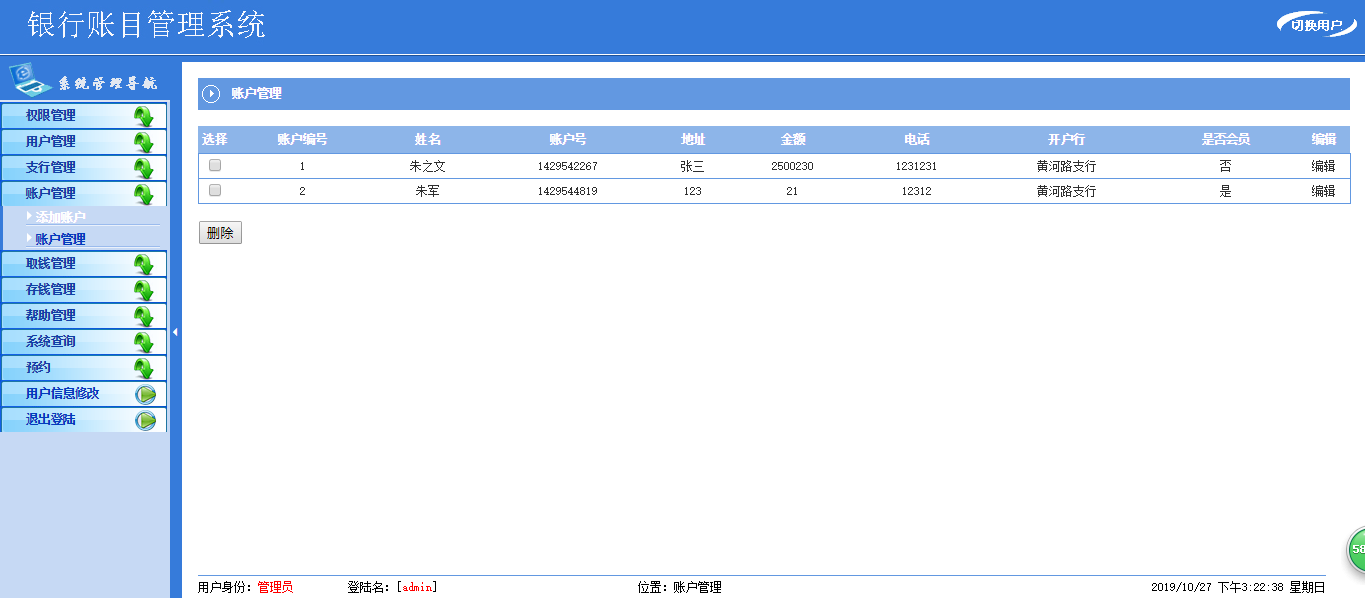This screenshot has width=1365, height=598.
Task: Click 编辑 link for 朱之文 row
Action: (x=1323, y=167)
